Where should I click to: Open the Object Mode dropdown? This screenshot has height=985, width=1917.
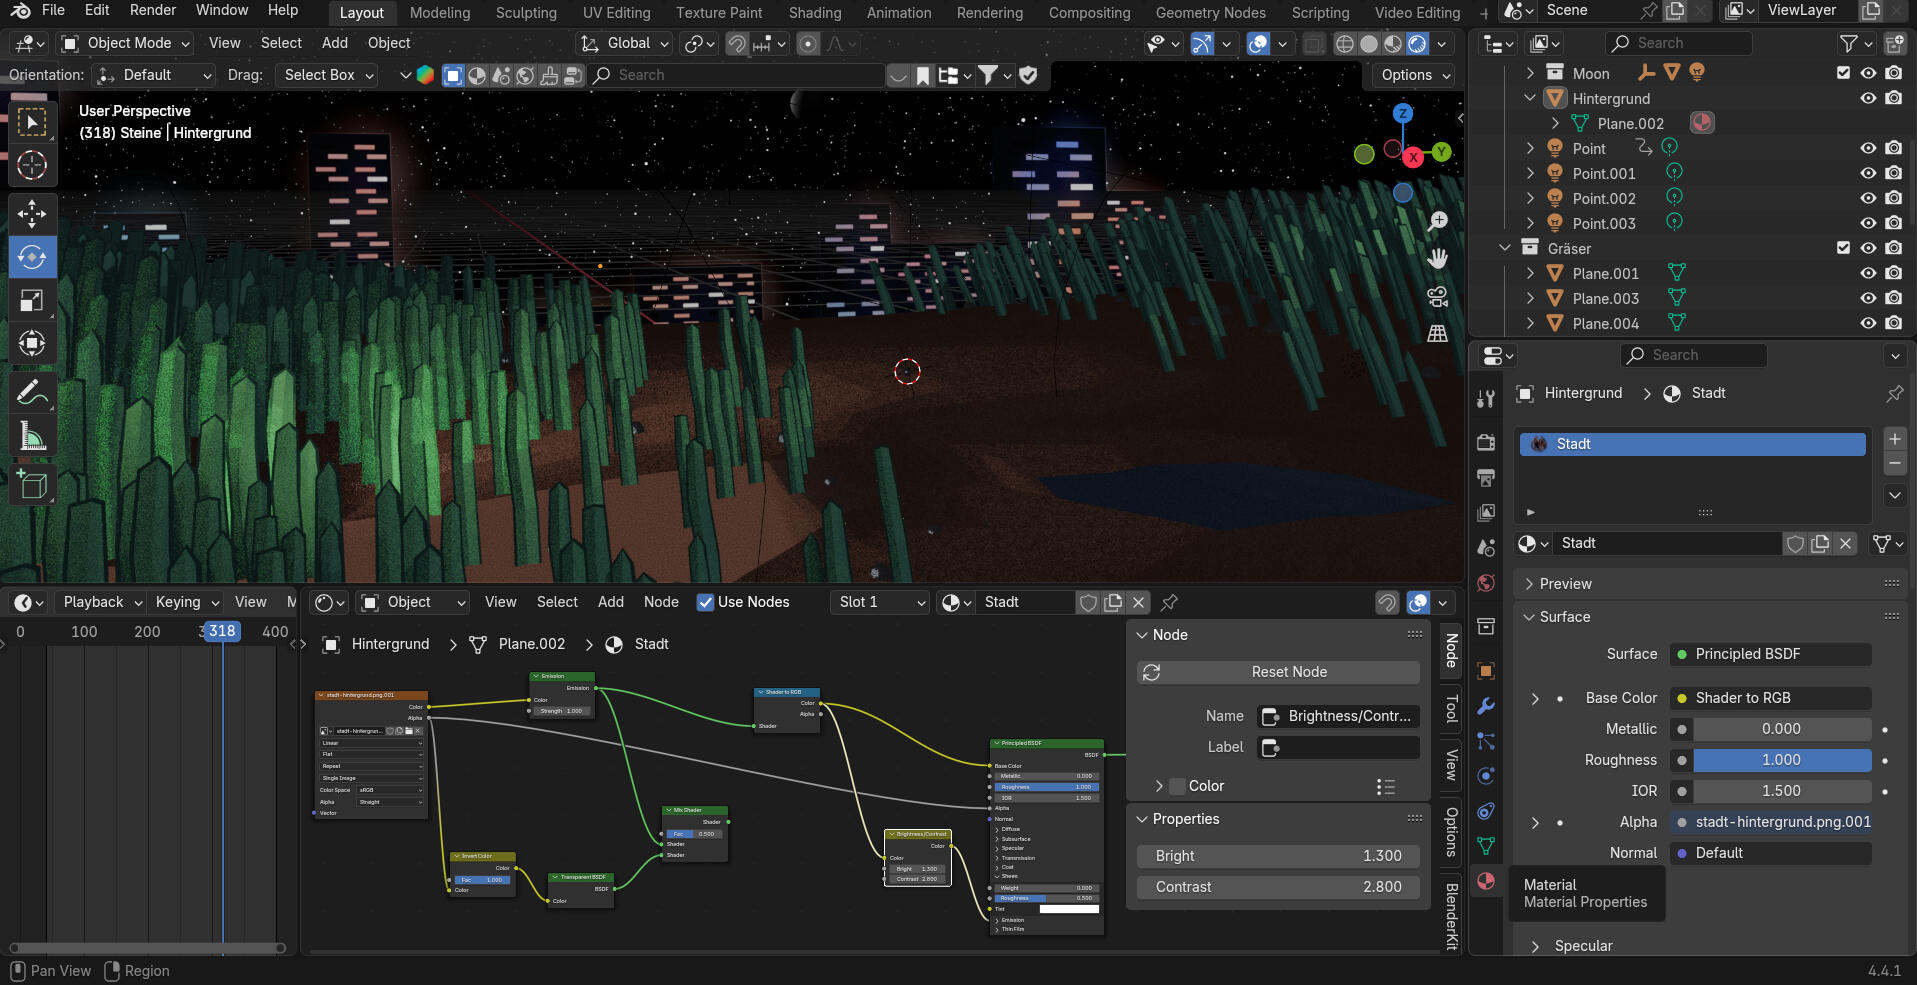(125, 43)
